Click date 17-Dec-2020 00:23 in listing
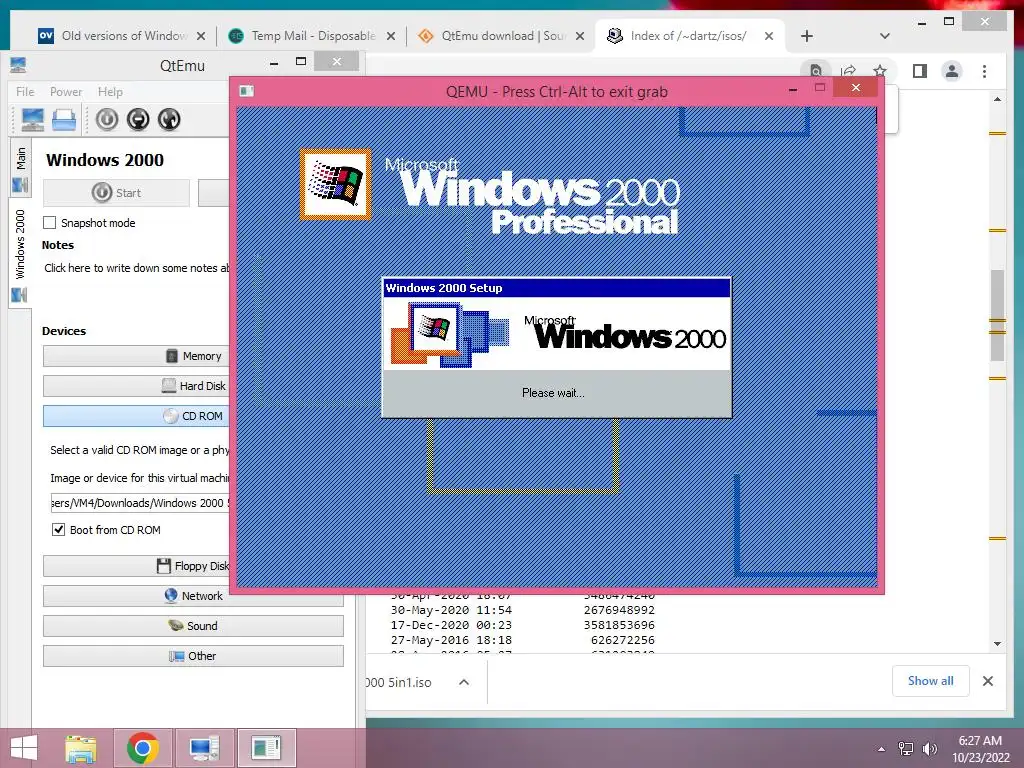The width and height of the screenshot is (1024, 768). tap(451, 625)
